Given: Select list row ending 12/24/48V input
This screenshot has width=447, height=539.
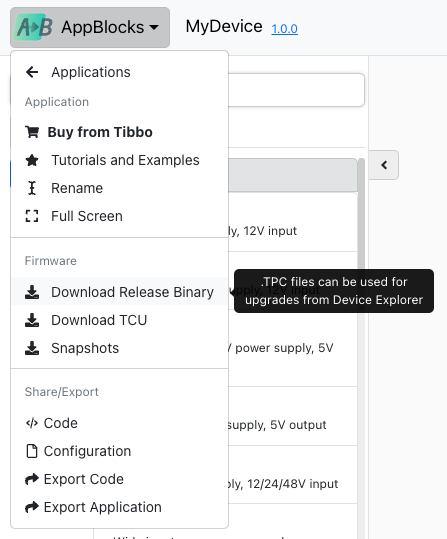Looking at the screenshot, I should [x=292, y=475].
